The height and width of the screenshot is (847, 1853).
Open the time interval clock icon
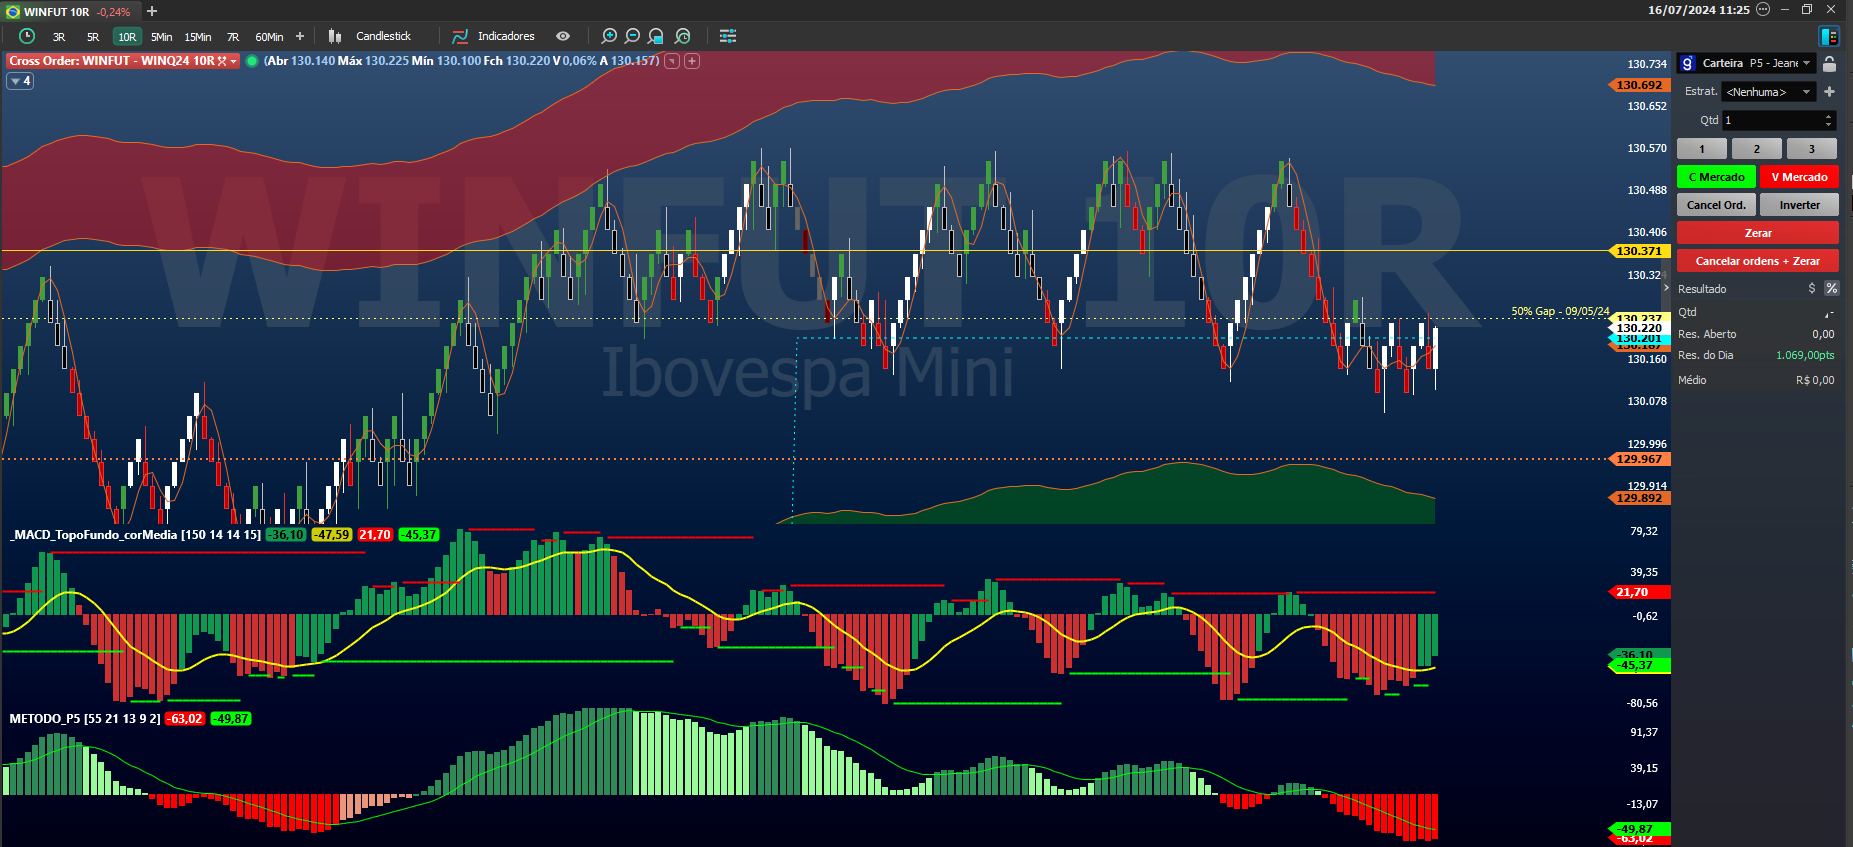coord(27,36)
